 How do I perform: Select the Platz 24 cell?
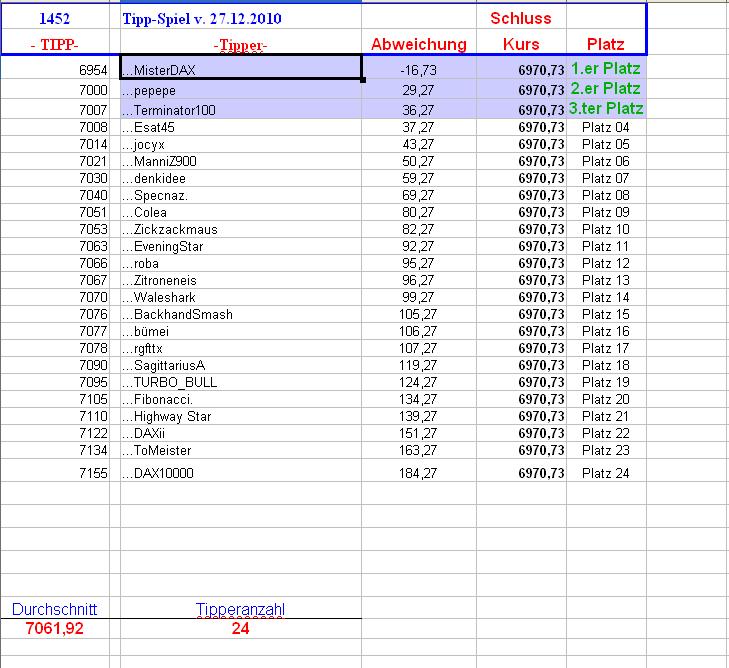(x=606, y=470)
